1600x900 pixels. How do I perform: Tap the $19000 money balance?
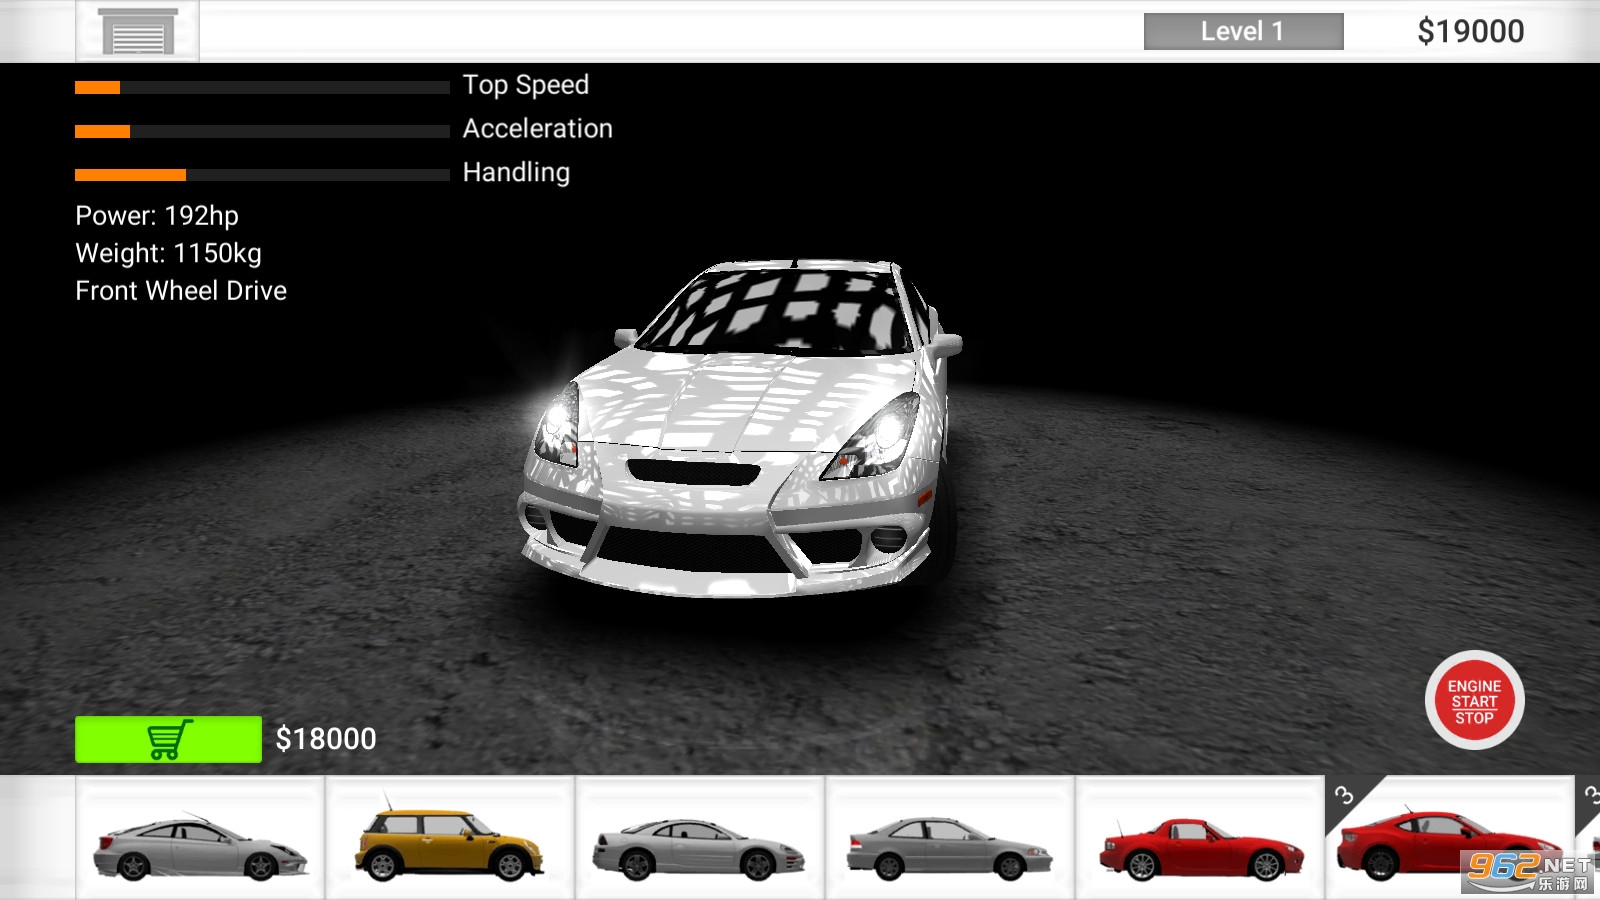(1470, 31)
